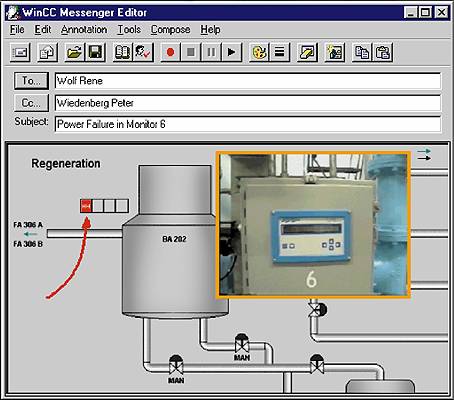
Task: Click the copy toolbar icon
Action: tap(362, 52)
